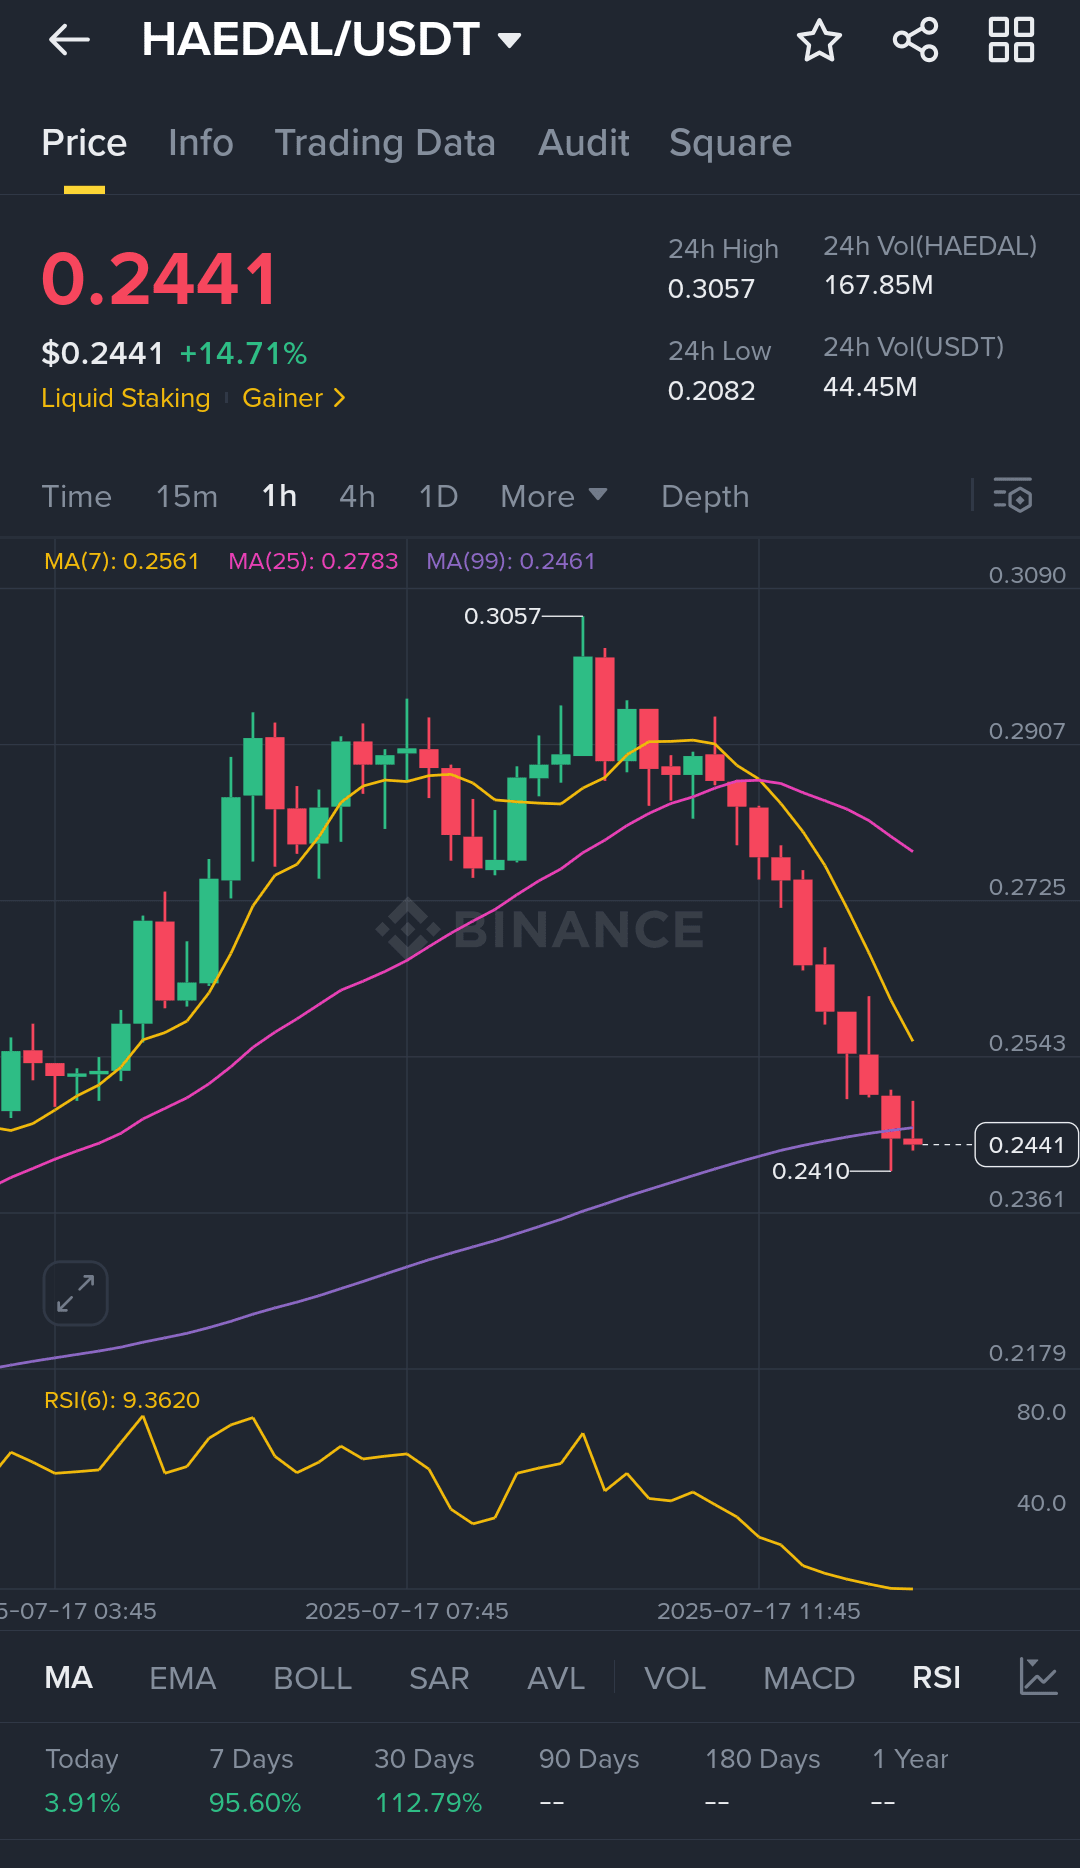Switch to the Info tab

(x=201, y=143)
